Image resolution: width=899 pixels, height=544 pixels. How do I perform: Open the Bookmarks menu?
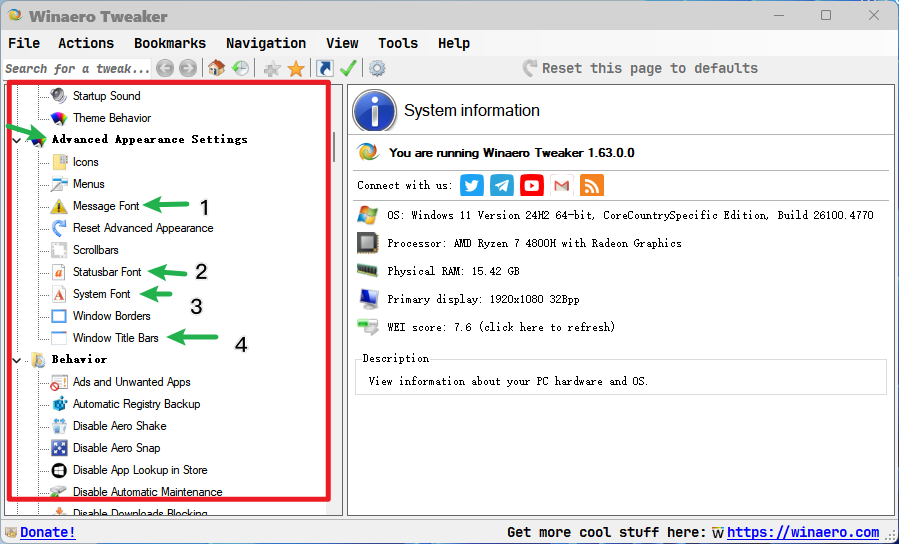click(x=169, y=43)
